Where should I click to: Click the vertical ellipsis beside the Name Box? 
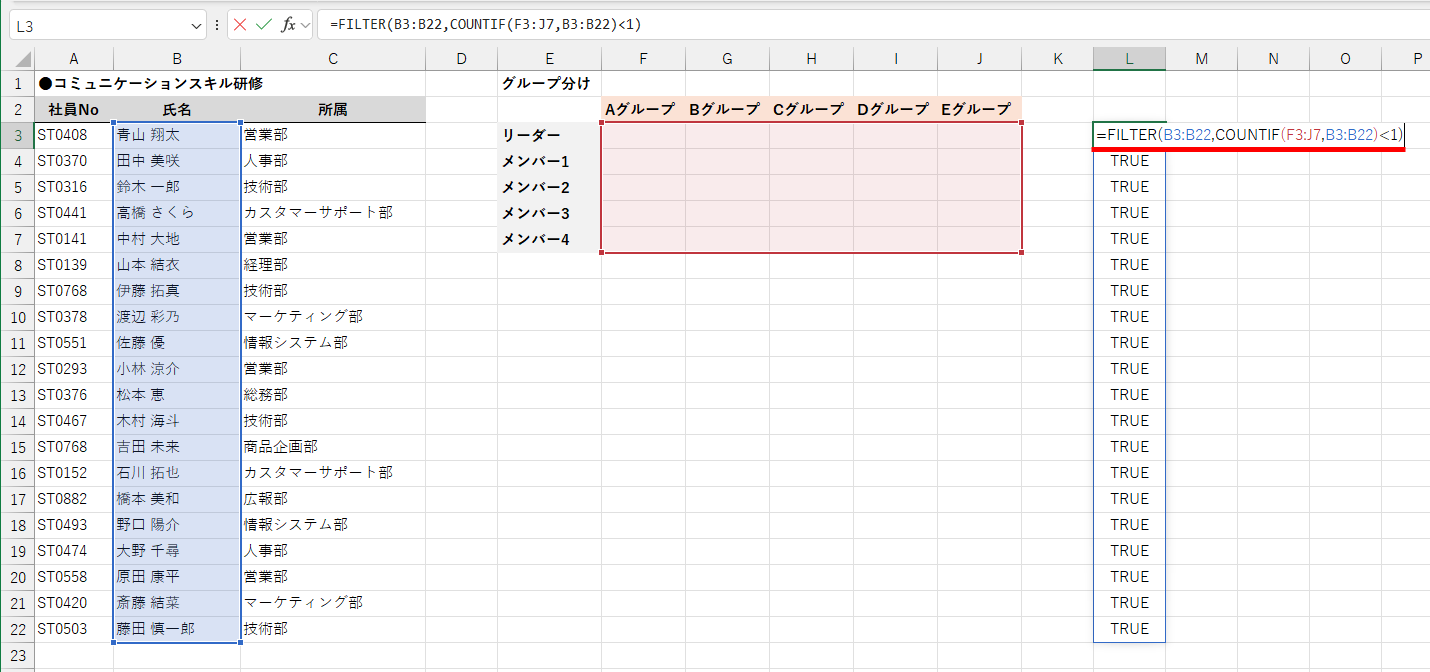click(217, 26)
